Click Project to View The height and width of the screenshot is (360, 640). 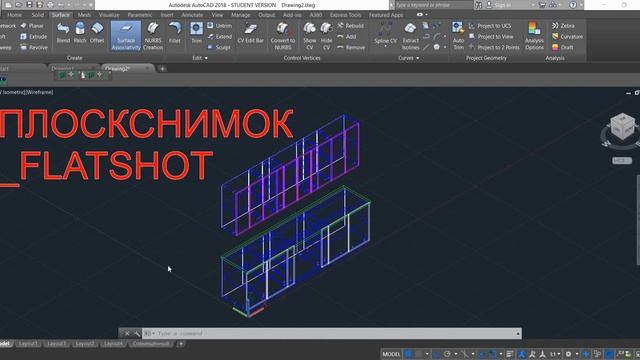click(x=491, y=37)
